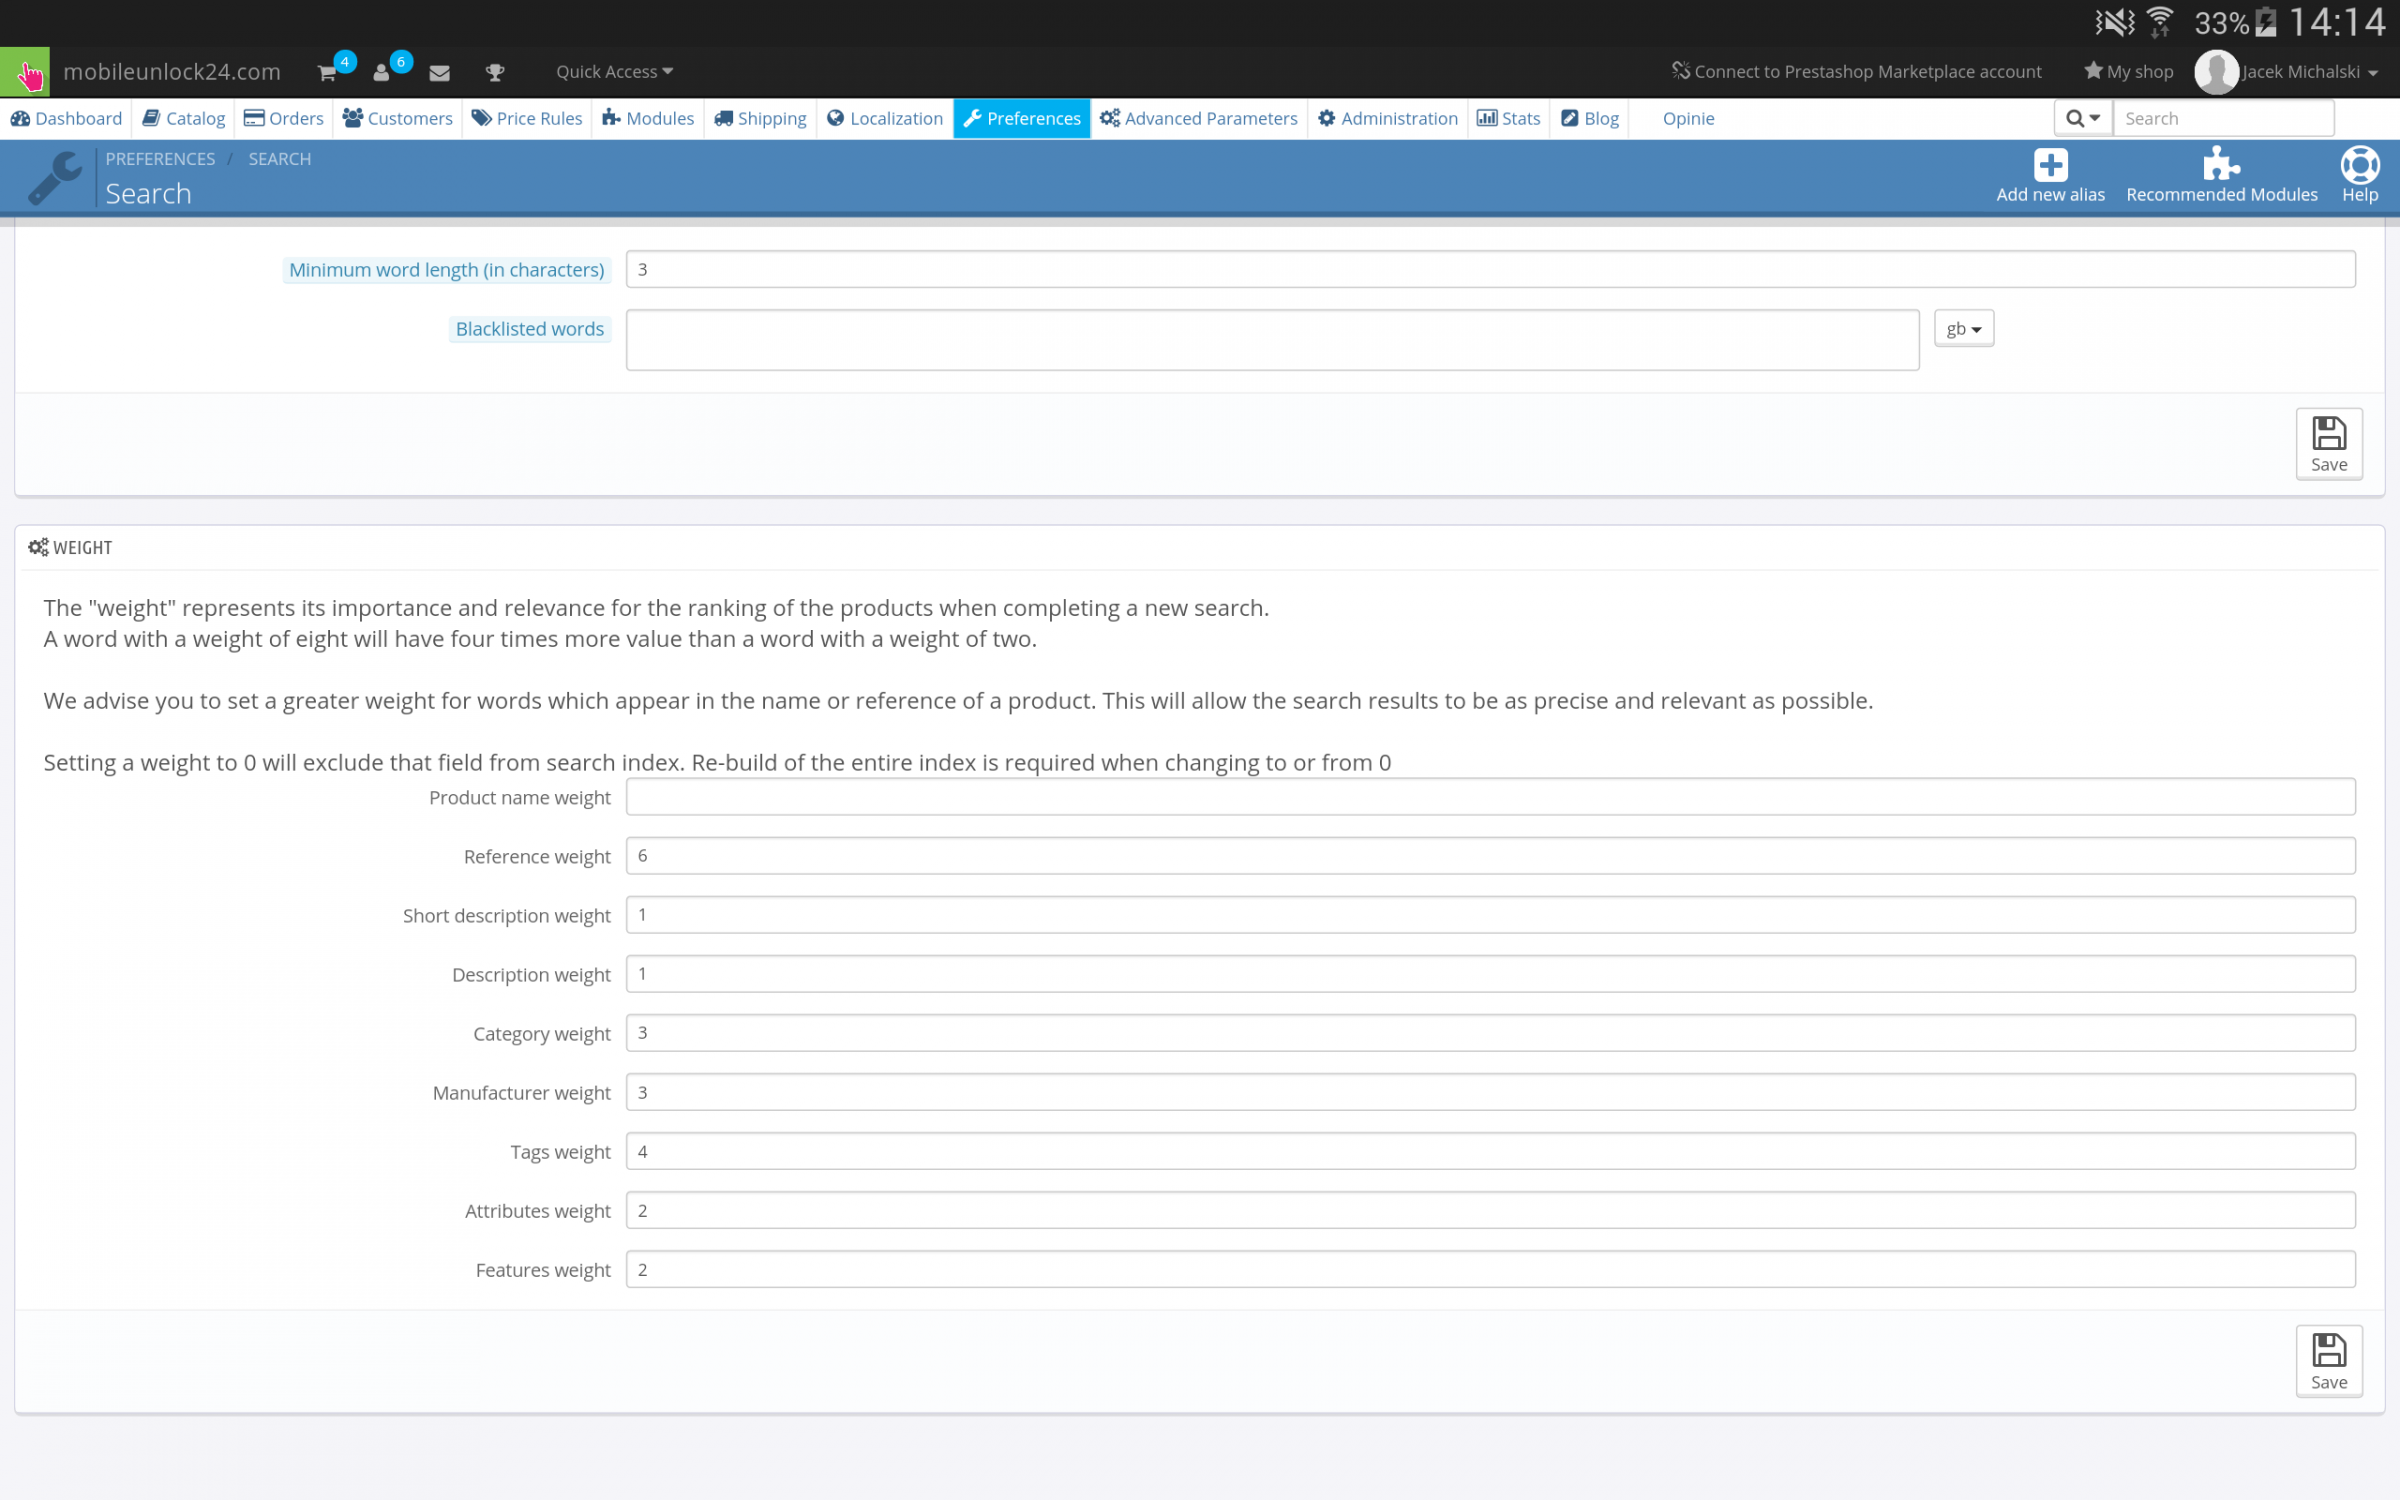The image size is (2400, 1500).
Task: Expand the Quick Access dropdown
Action: [614, 72]
